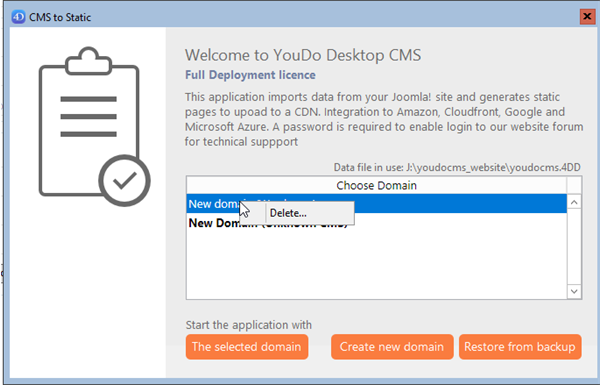Click the Choose Domain column header

pyautogui.click(x=377, y=186)
